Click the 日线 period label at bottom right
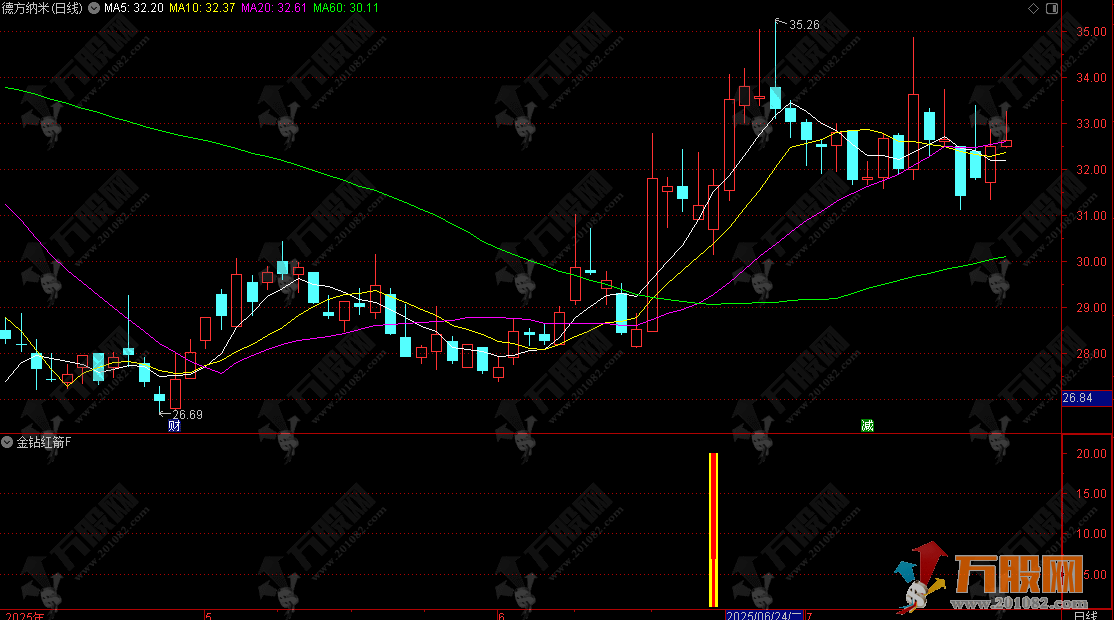The width and height of the screenshot is (1114, 620). pos(1086,615)
